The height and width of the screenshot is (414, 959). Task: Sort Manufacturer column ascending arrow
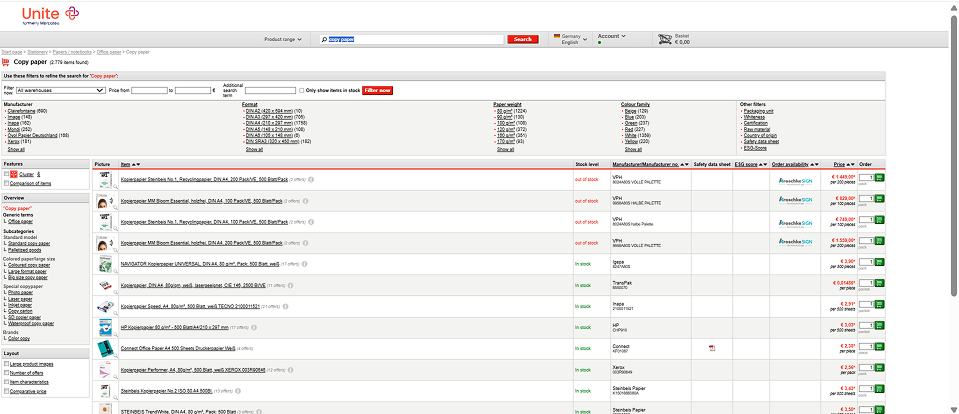682,164
